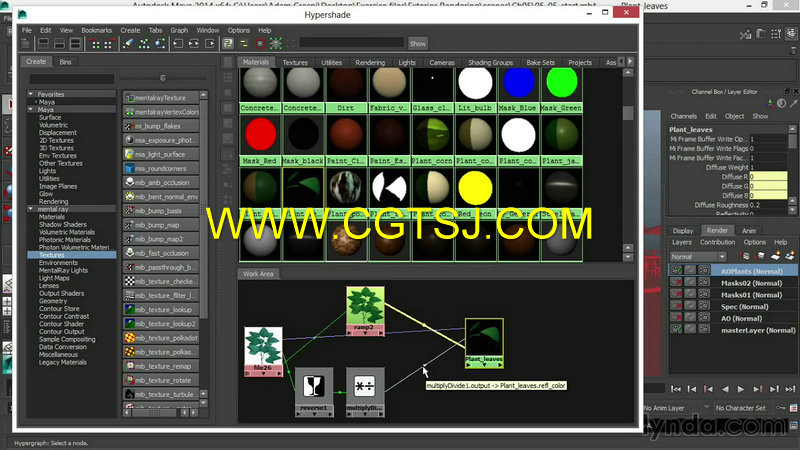The image size is (800, 450).
Task: Click the Work Area tab
Action: click(x=258, y=274)
